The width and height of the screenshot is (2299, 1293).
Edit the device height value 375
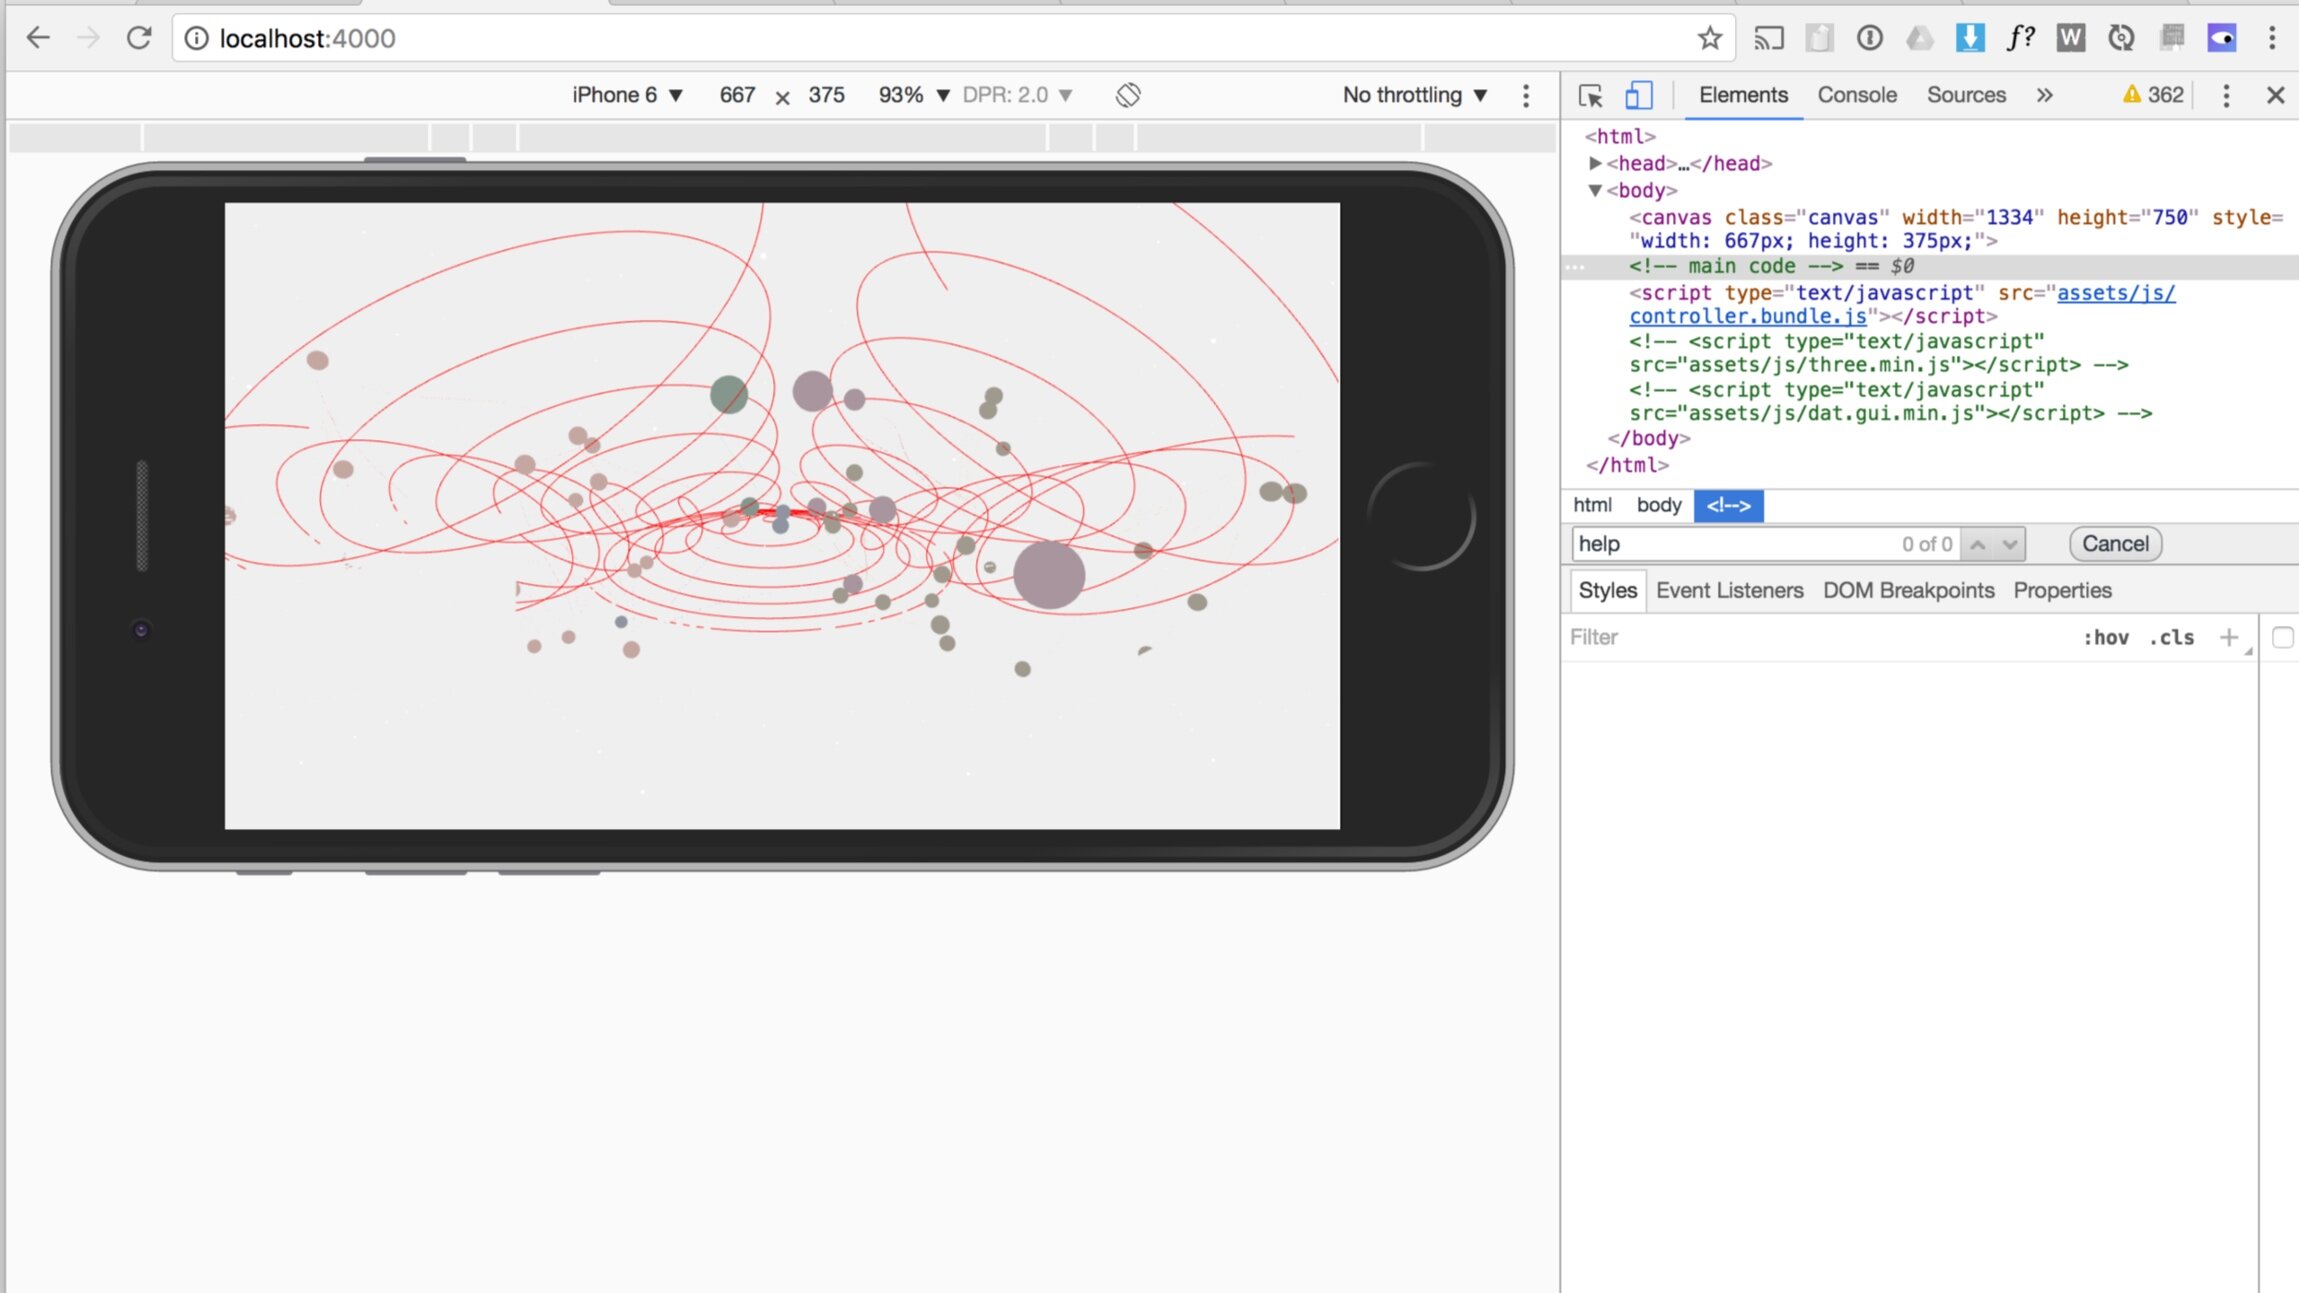[826, 95]
